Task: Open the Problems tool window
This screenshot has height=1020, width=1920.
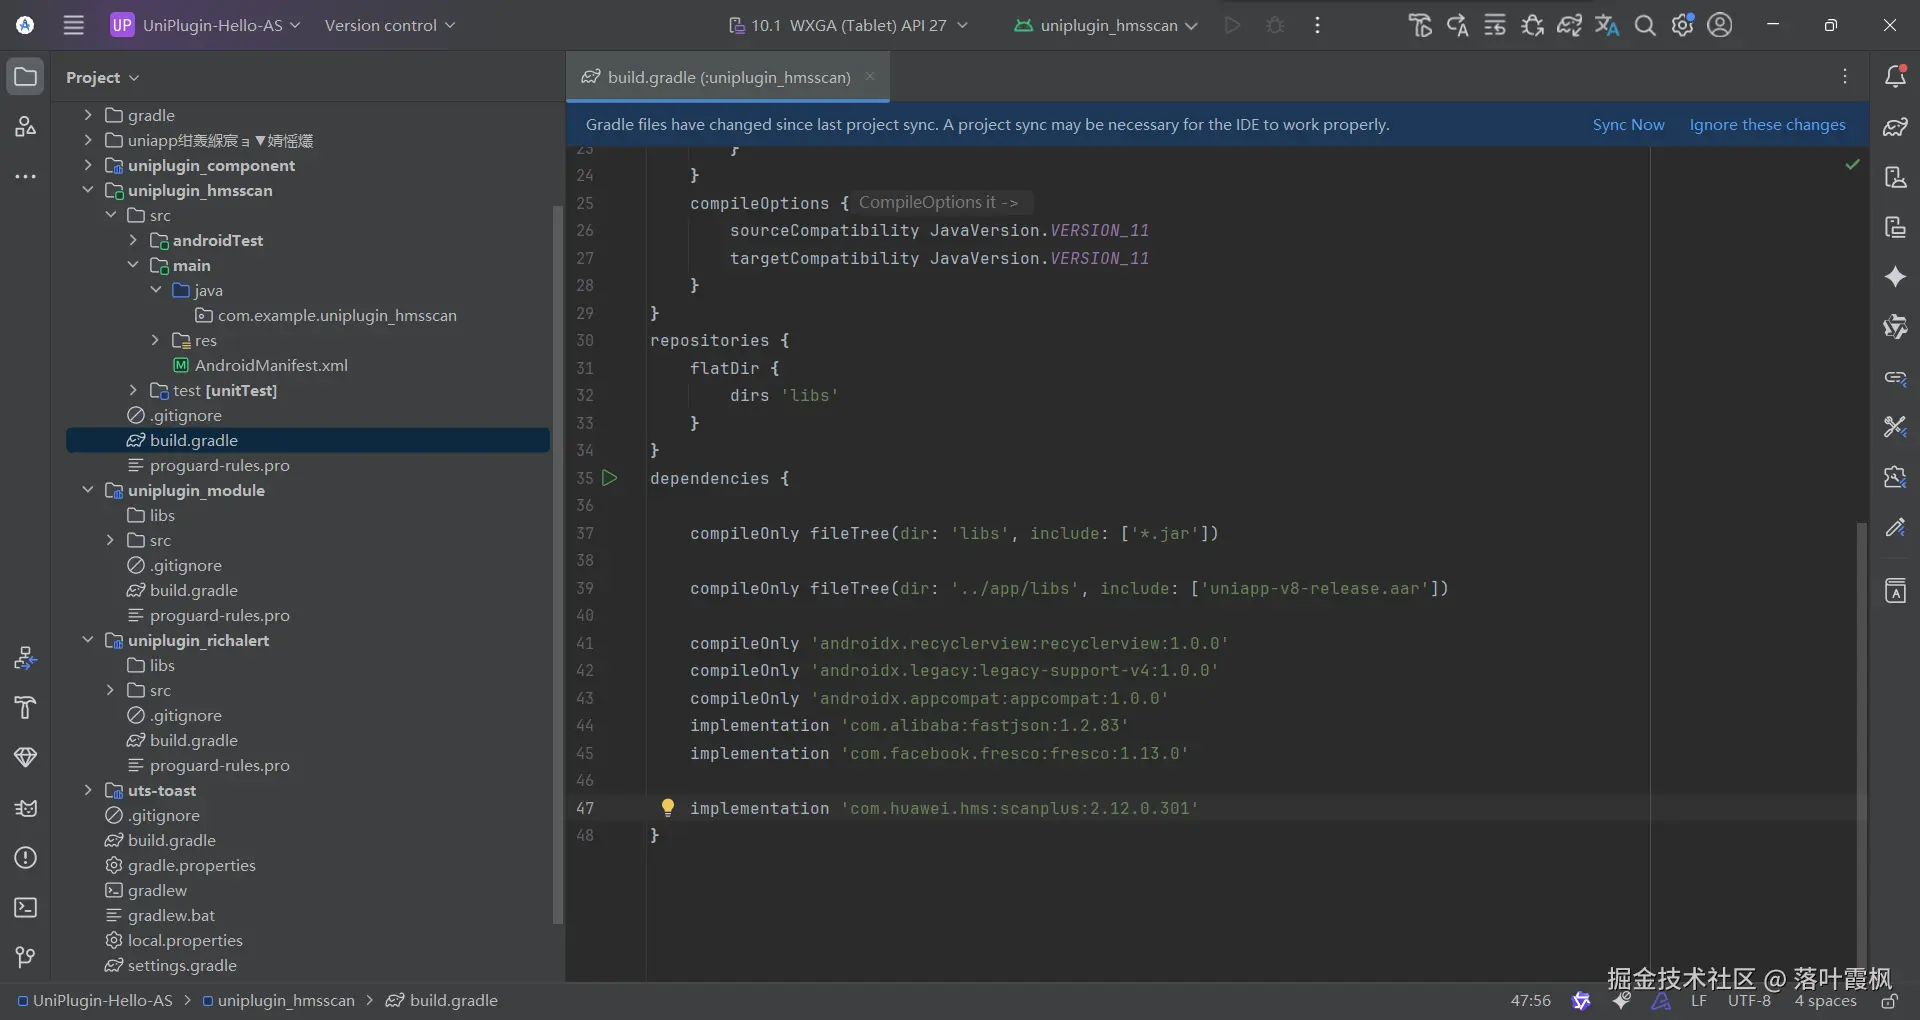Action: tap(26, 858)
